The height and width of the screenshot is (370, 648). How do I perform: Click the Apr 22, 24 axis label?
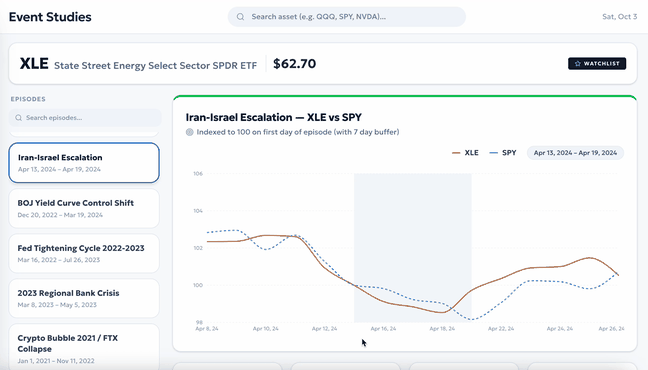coord(501,329)
